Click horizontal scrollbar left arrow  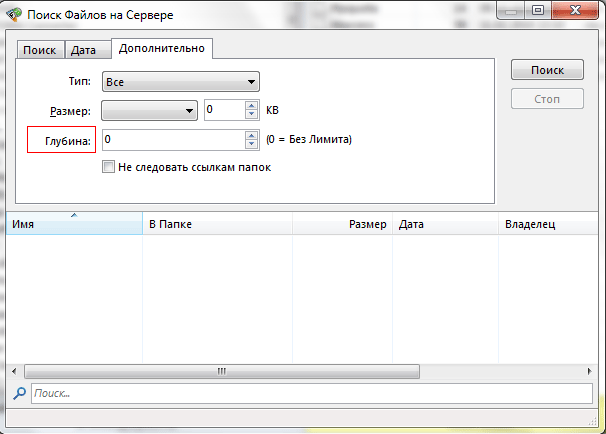pos(15,371)
